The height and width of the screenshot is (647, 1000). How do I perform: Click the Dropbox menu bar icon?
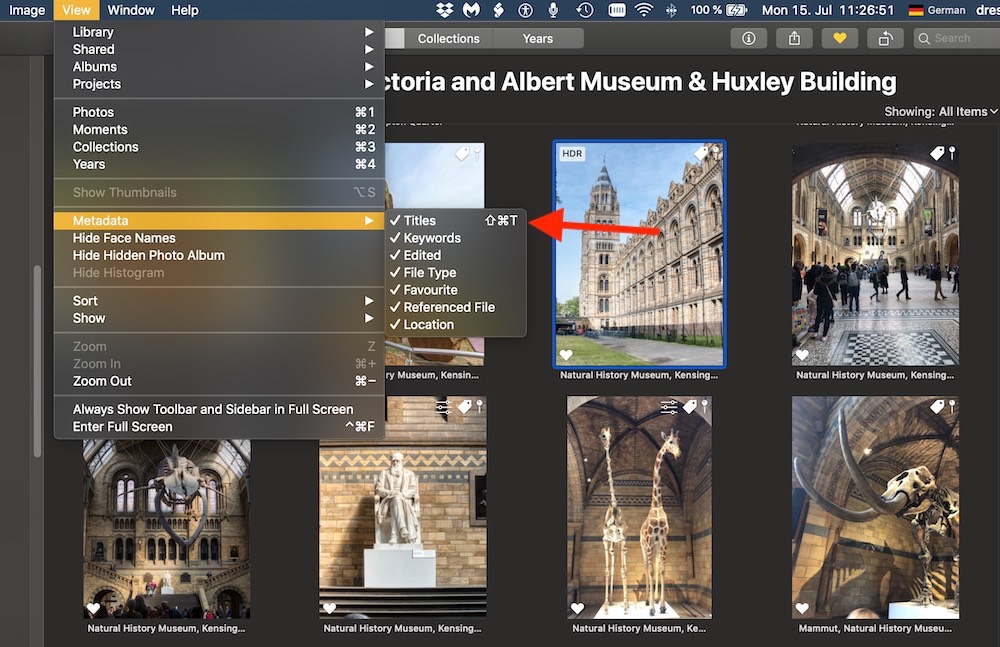[445, 10]
